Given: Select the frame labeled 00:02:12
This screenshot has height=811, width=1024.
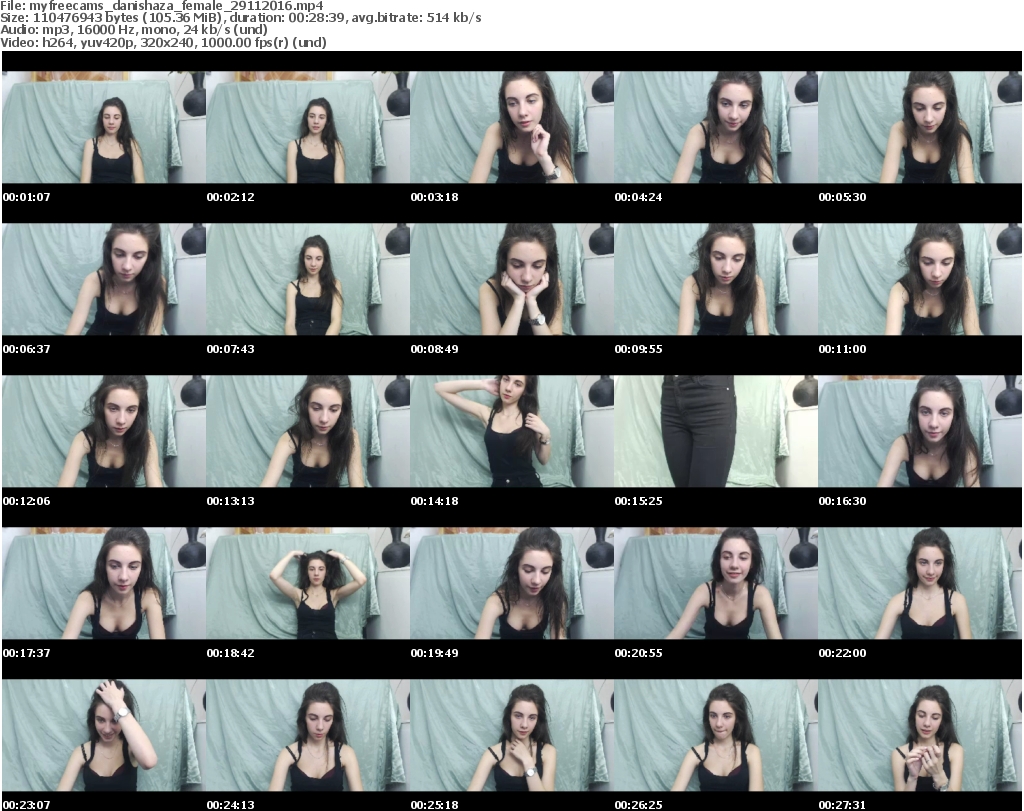Looking at the screenshot, I should pos(307,127).
